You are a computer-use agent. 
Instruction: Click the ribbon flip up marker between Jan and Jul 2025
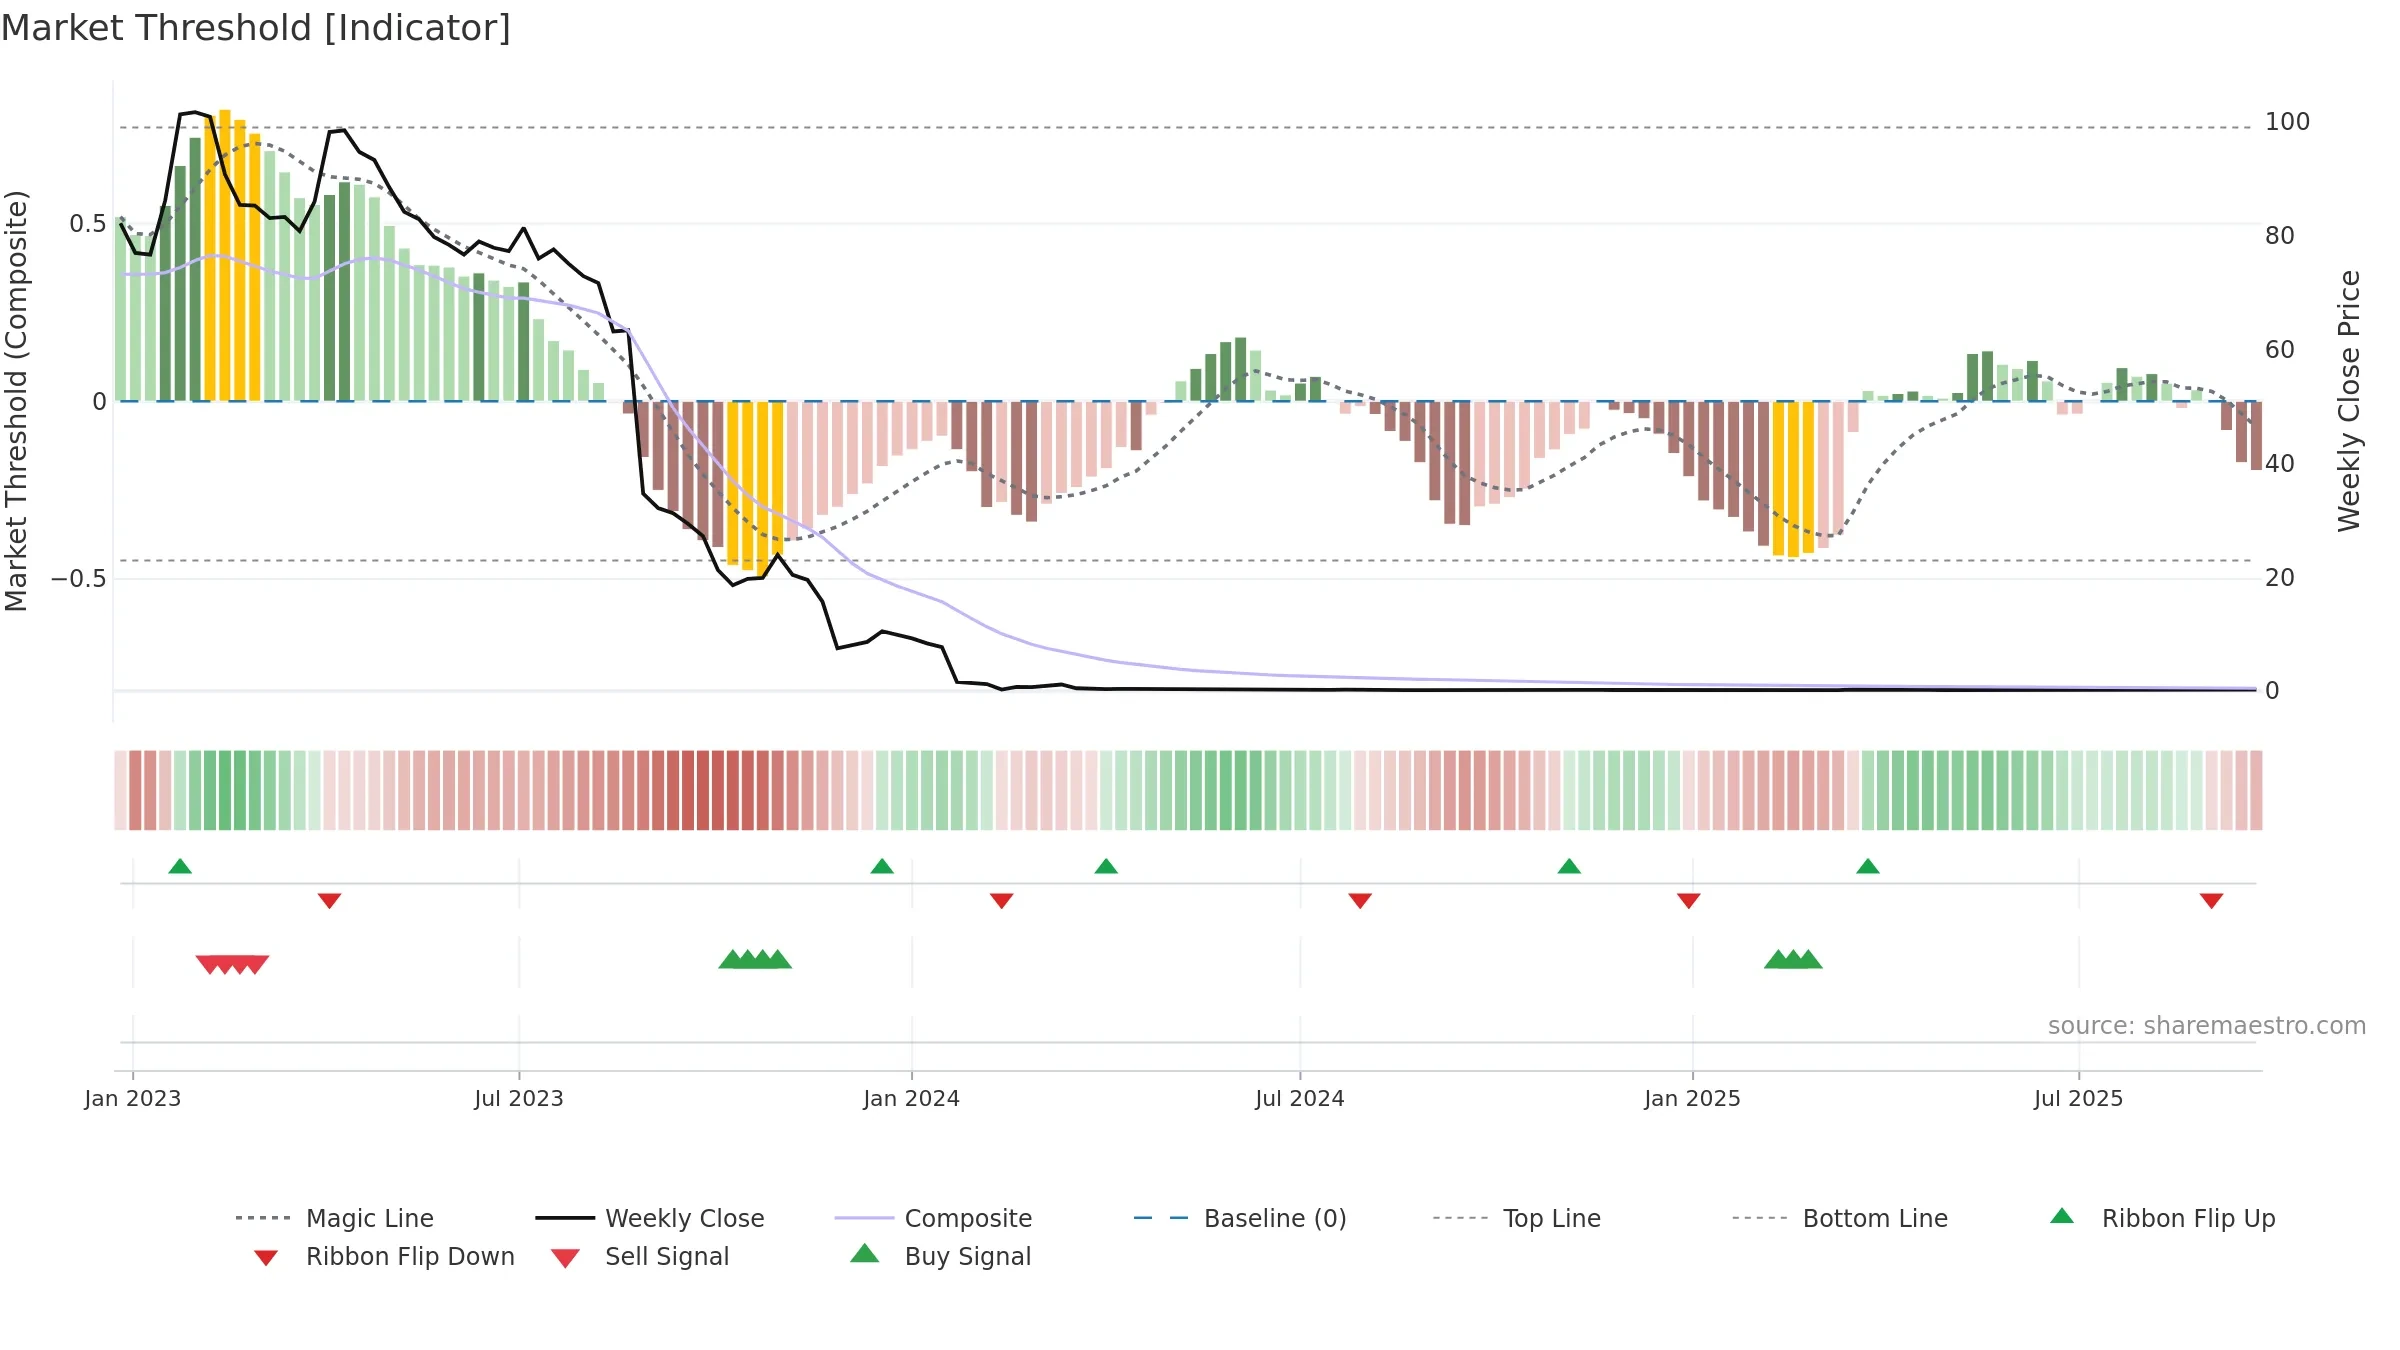point(1868,866)
